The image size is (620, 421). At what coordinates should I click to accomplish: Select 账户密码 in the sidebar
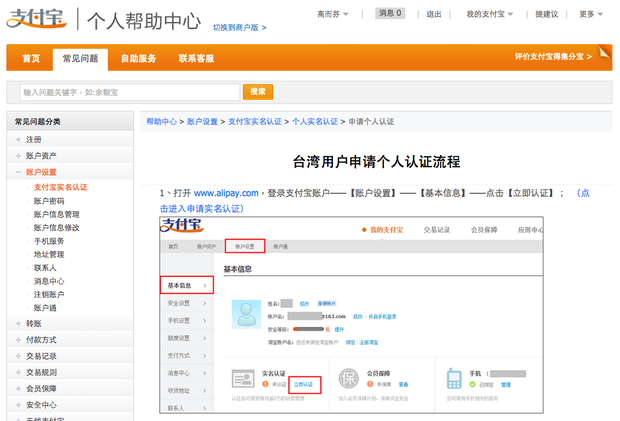pos(49,201)
